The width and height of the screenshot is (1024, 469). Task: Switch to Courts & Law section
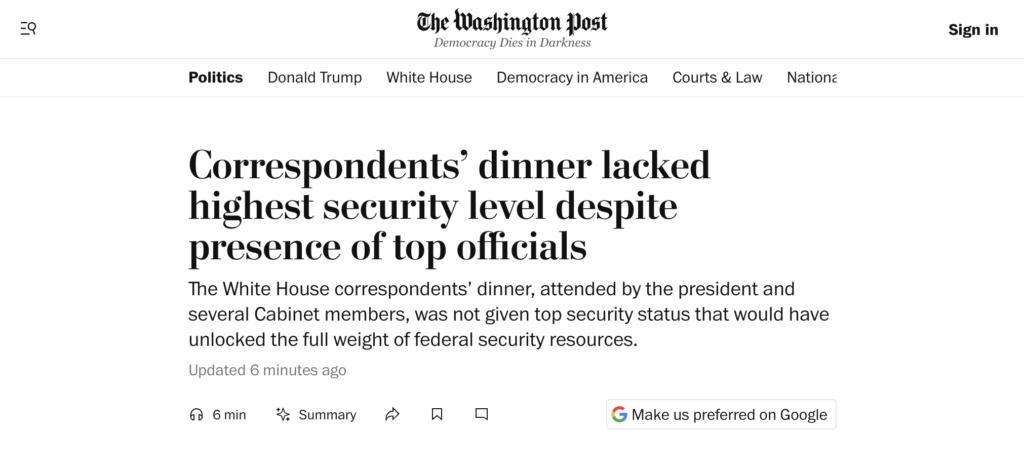[717, 77]
